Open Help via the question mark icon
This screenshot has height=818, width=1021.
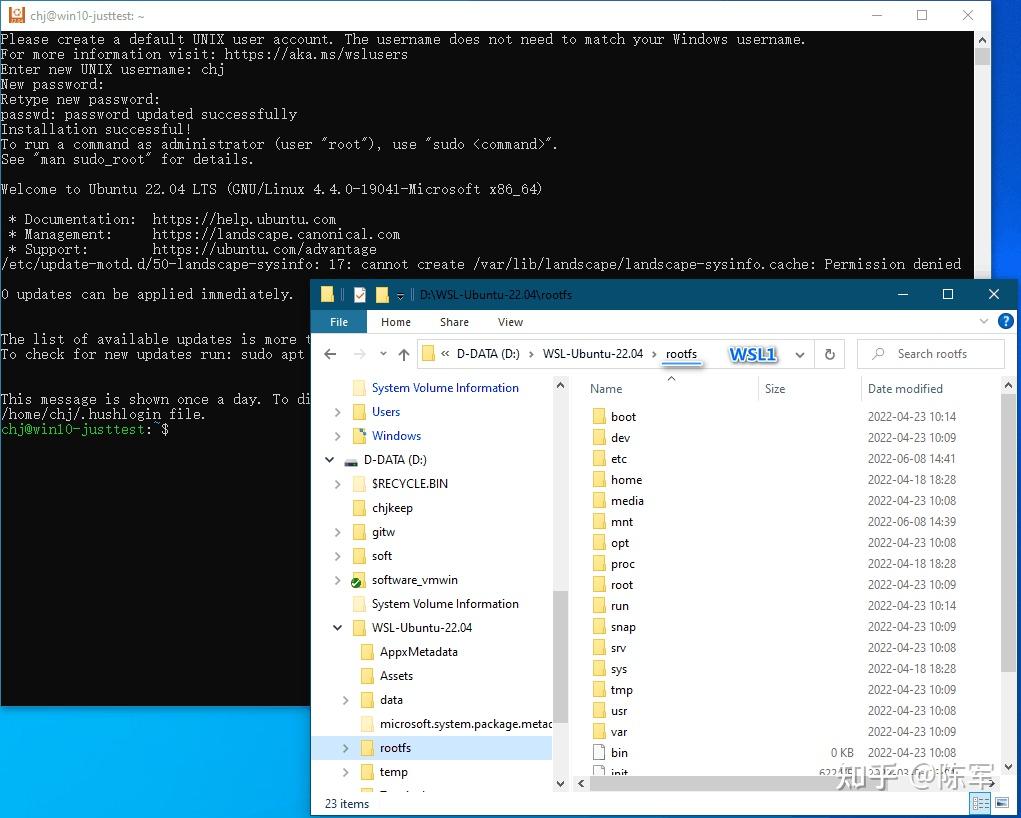pos(1006,321)
